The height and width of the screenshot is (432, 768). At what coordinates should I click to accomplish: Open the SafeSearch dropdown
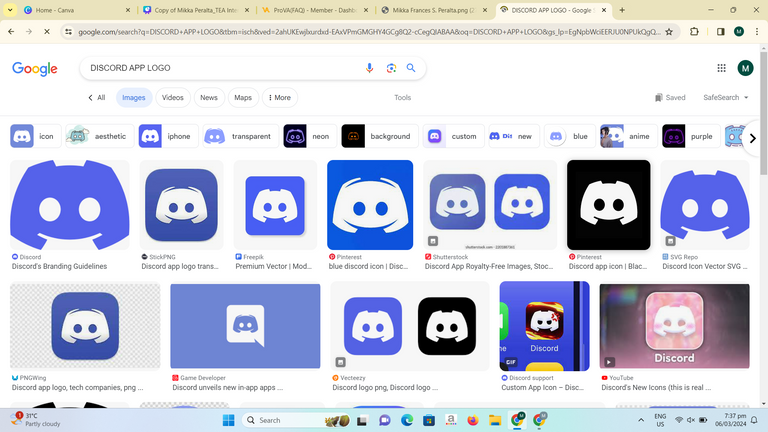click(726, 97)
